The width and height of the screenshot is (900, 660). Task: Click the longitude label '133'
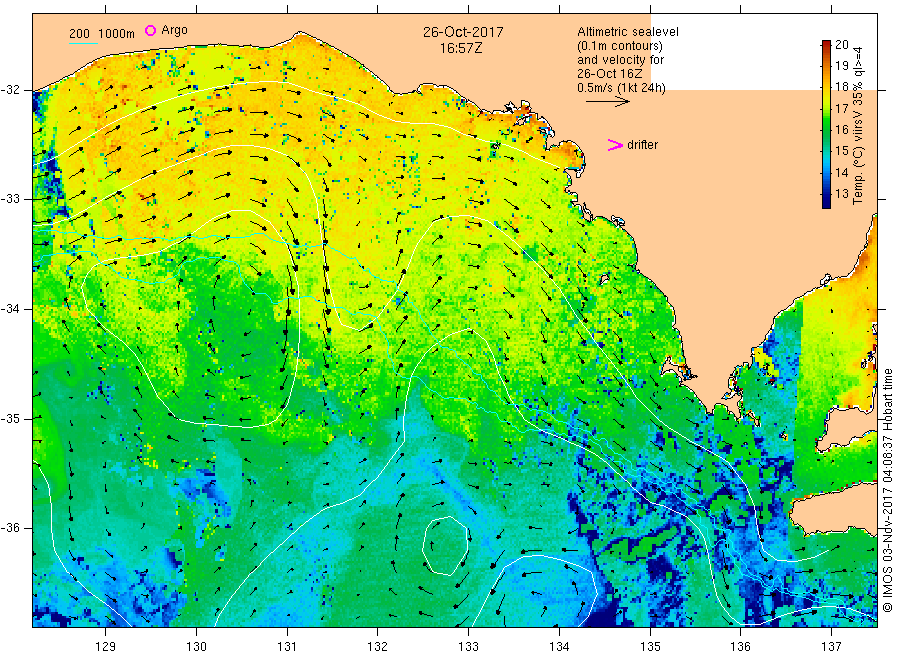pyautogui.click(x=468, y=647)
